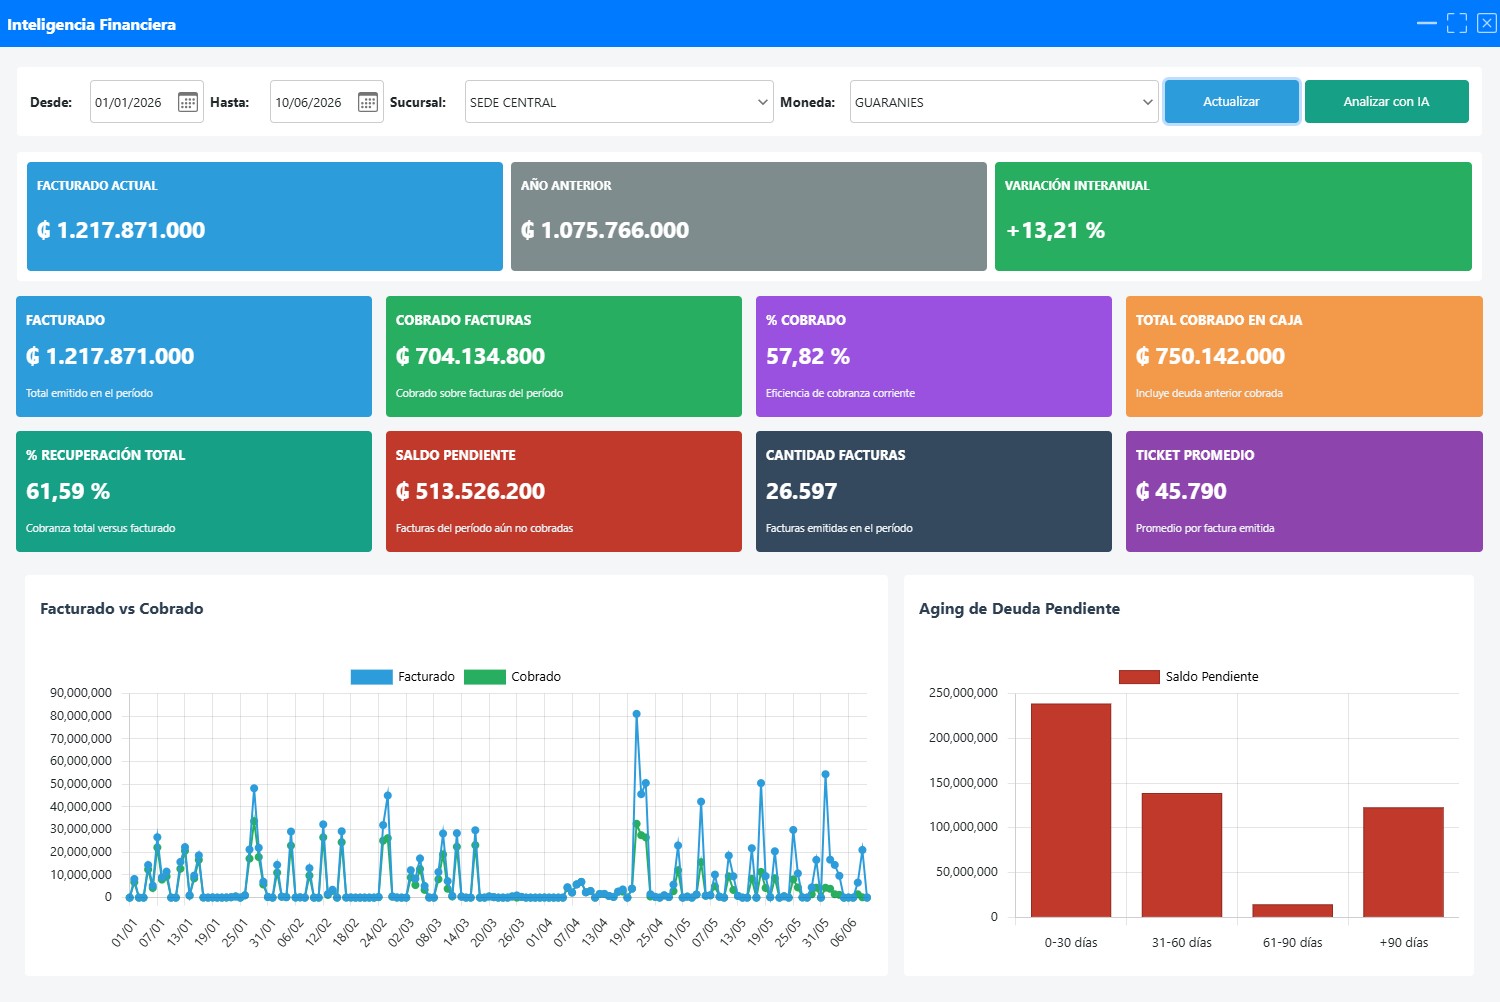Viewport: 1500px width, 1002px height.
Task: Select the 0-30 días aging bar
Action: click(x=1071, y=810)
